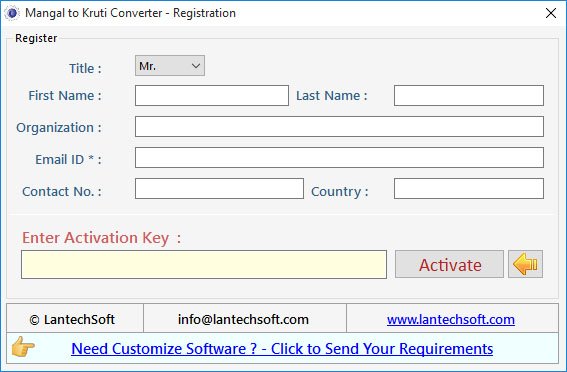The image size is (567, 372).
Task: Click the info@lantechsoft.com email cell
Action: click(x=245, y=318)
